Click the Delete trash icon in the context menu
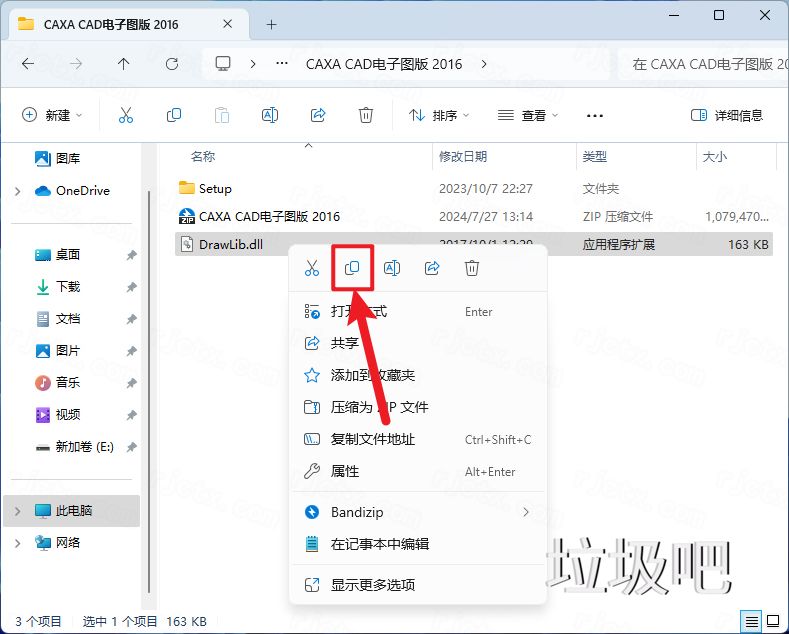Screen dimensions: 789x634 471,268
